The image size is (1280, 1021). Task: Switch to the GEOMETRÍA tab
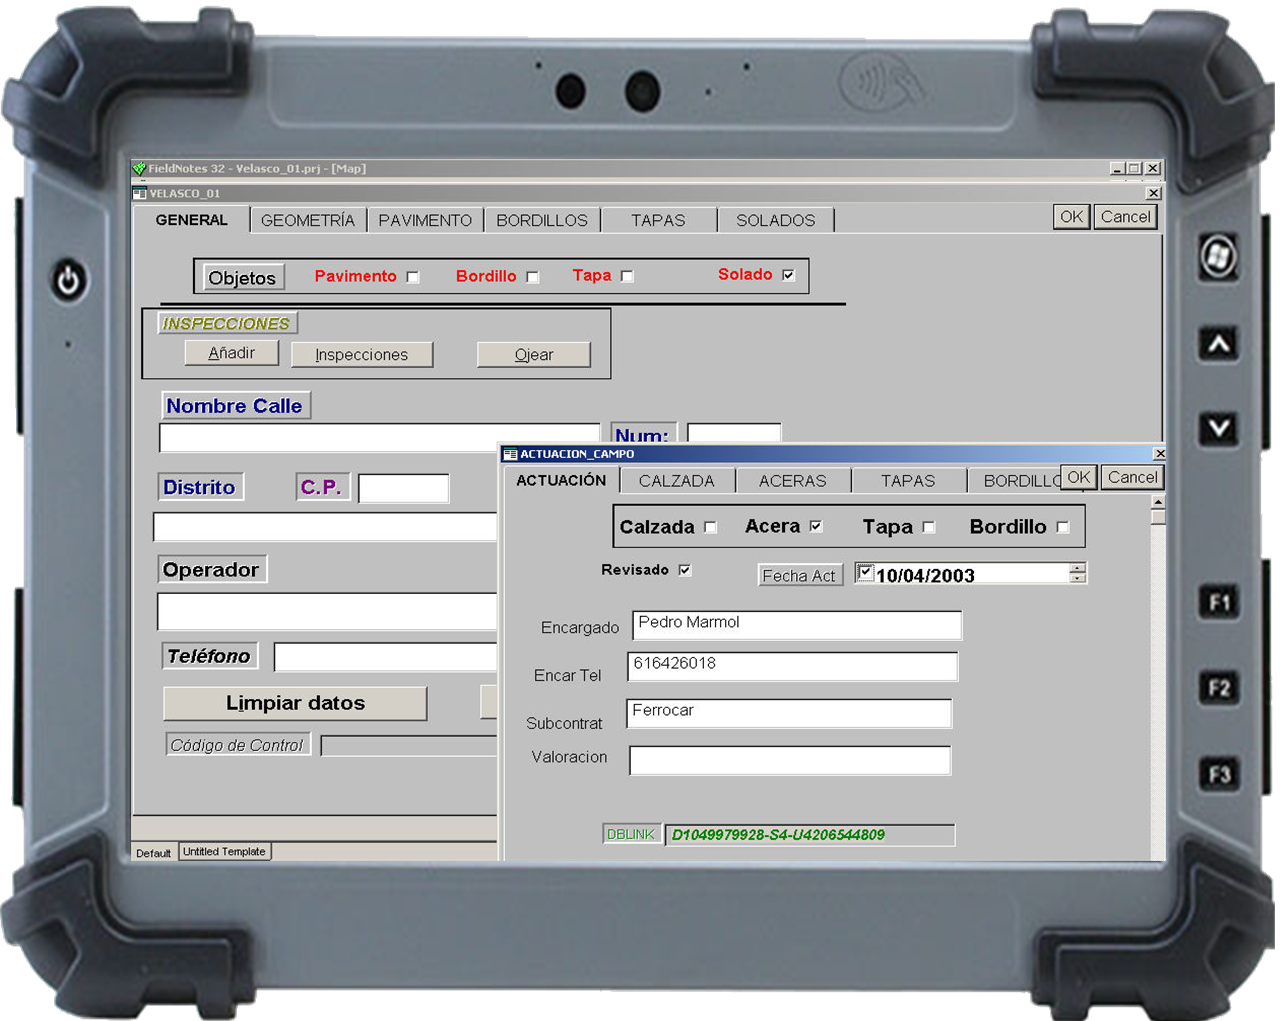[x=308, y=221]
